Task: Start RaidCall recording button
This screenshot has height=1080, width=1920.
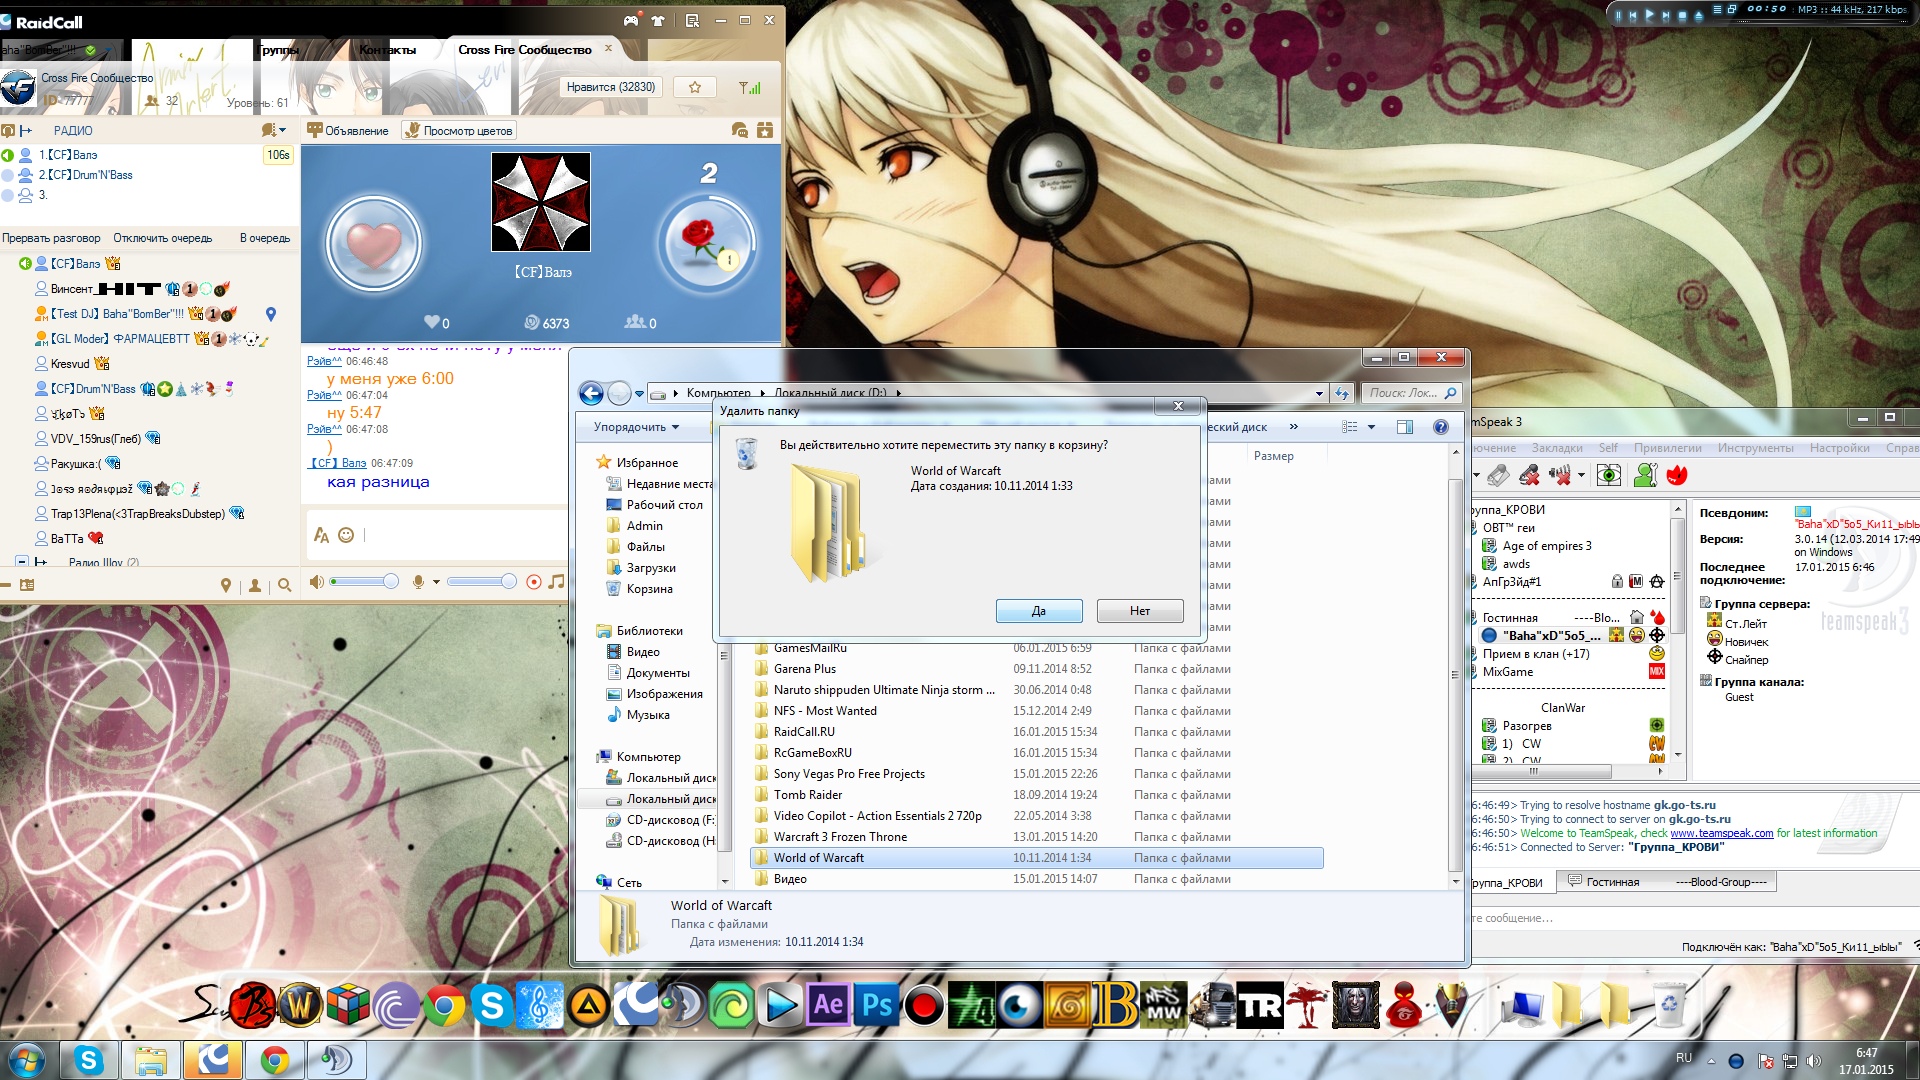Action: pos(534,582)
